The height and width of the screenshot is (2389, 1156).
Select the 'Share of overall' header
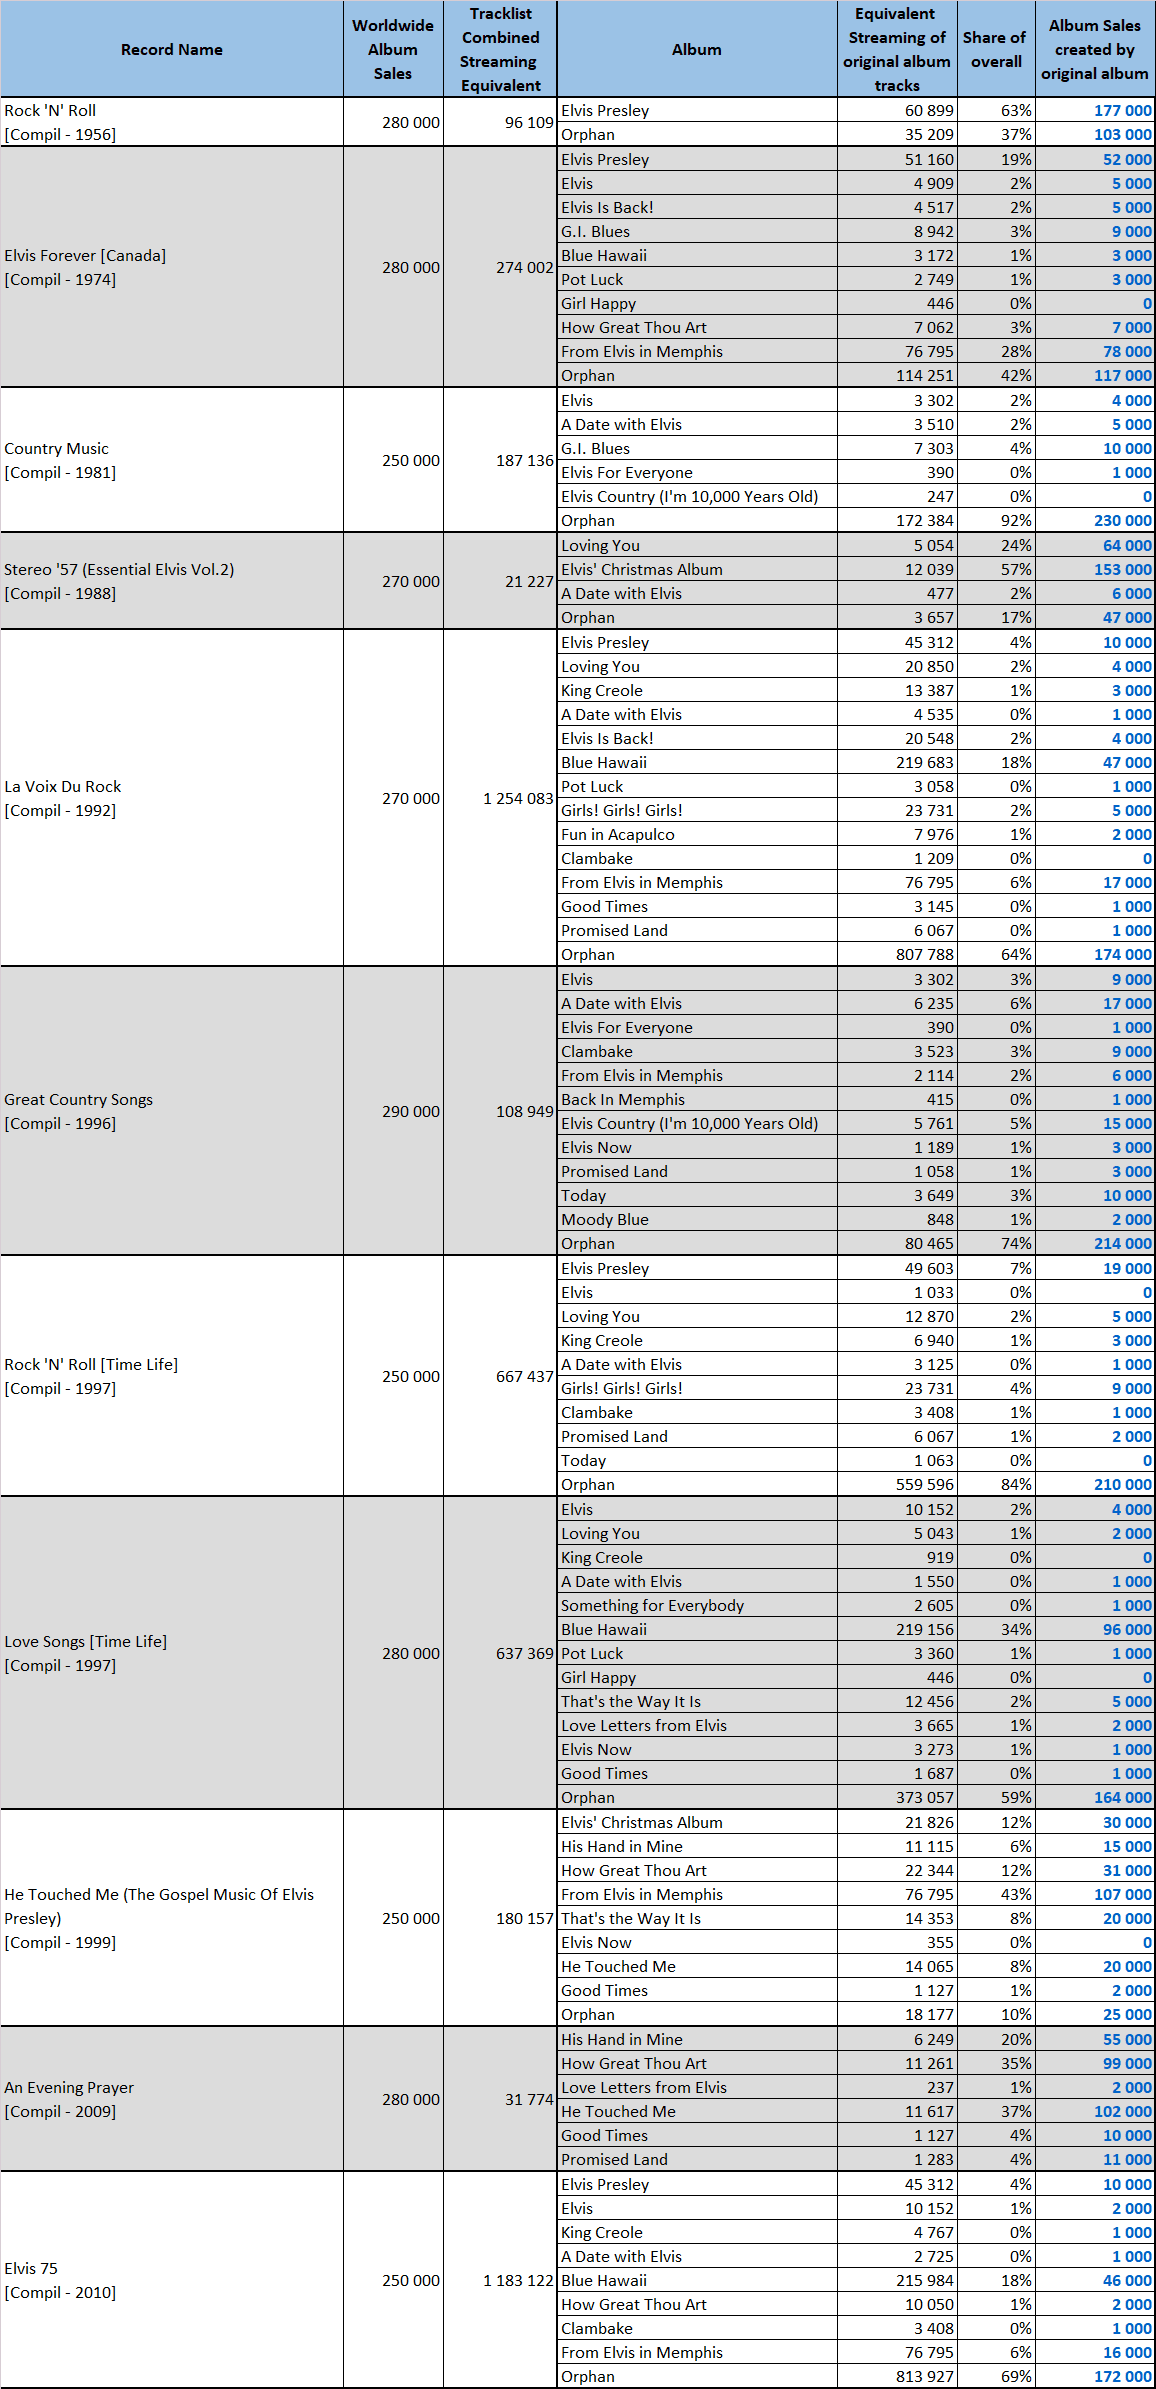(995, 49)
